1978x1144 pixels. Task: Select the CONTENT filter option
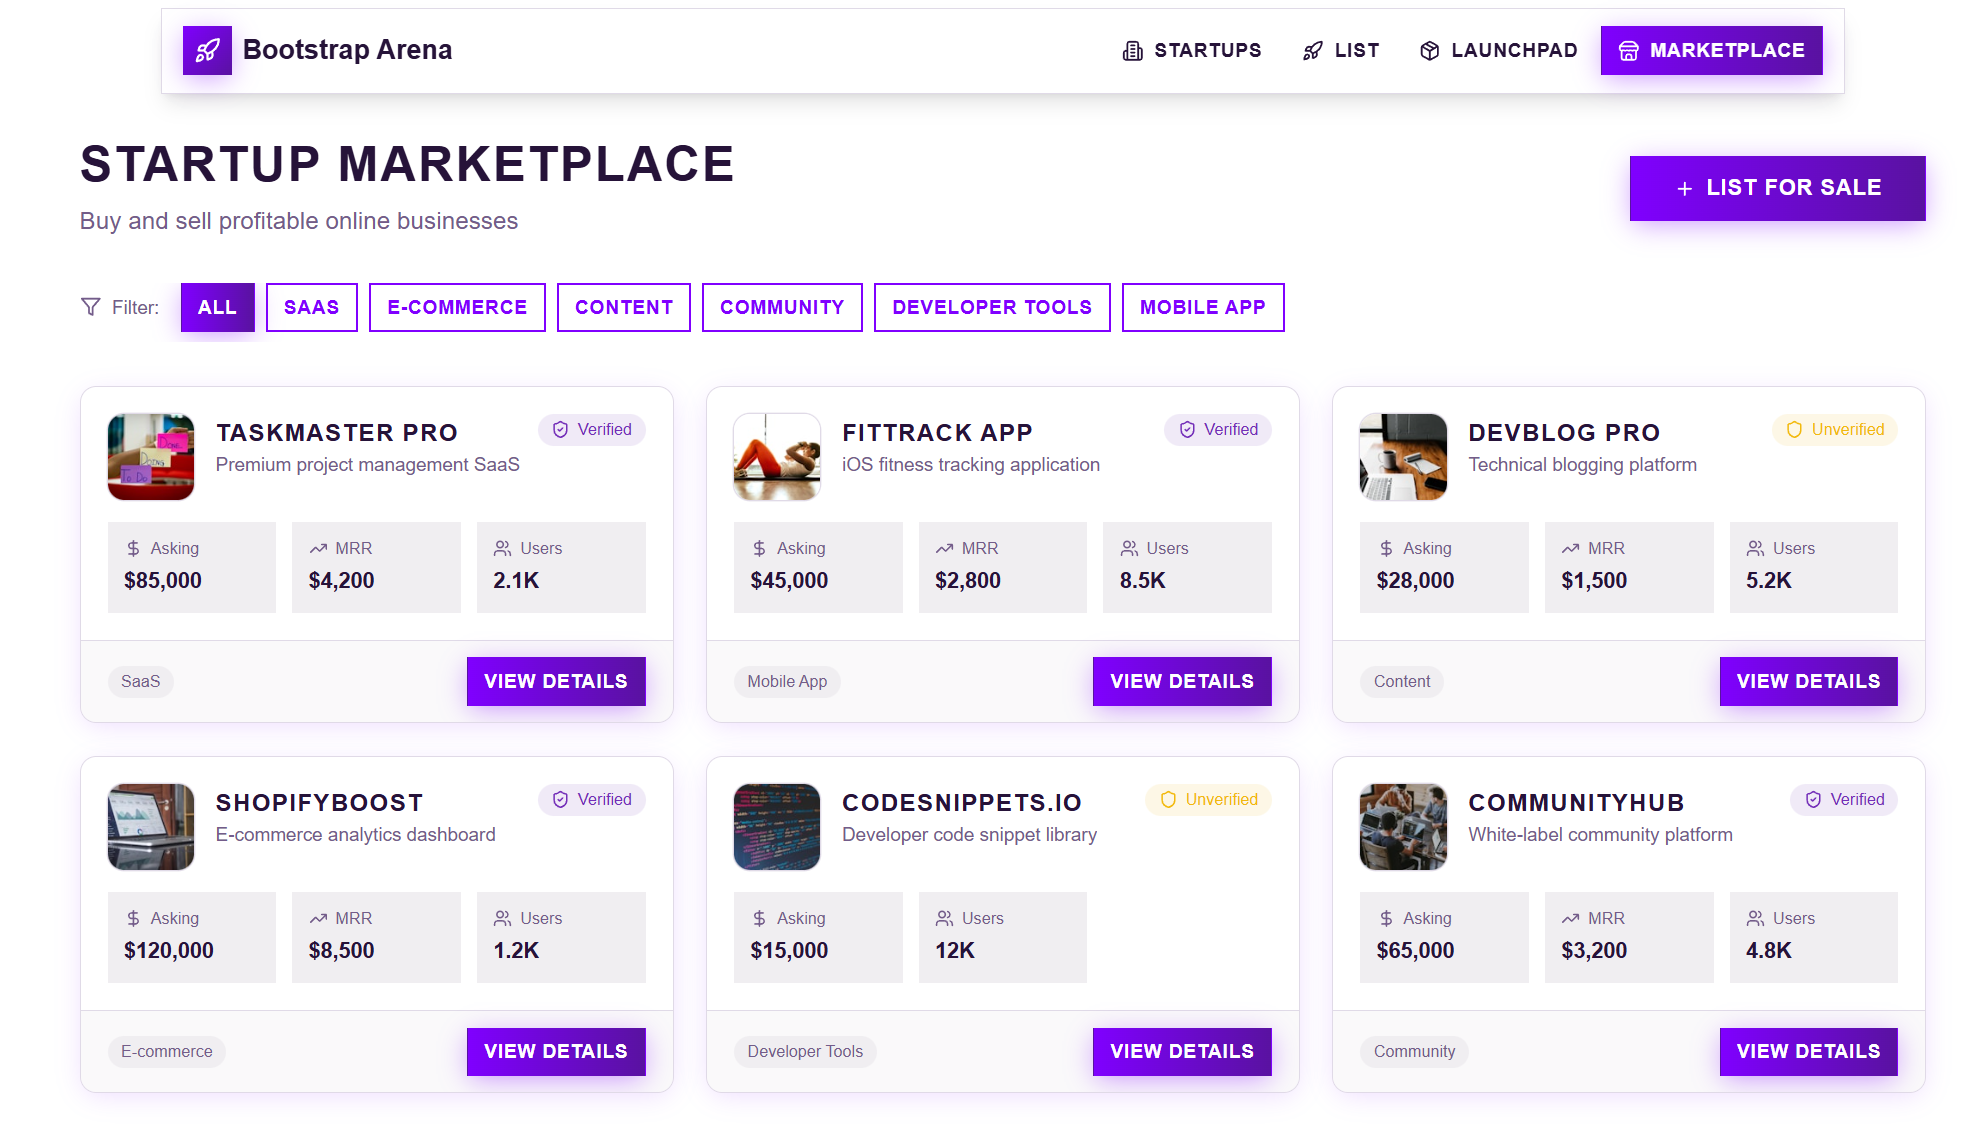623,307
